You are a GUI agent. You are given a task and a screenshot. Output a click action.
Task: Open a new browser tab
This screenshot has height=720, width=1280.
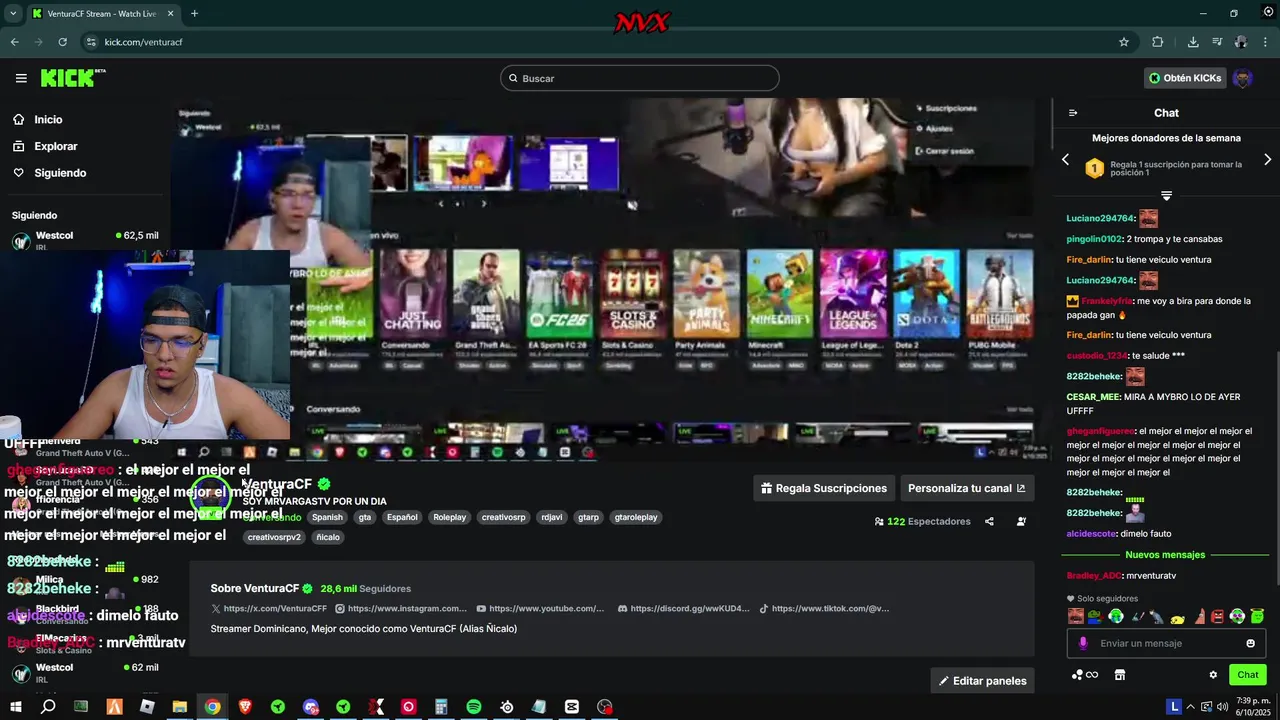tap(194, 13)
